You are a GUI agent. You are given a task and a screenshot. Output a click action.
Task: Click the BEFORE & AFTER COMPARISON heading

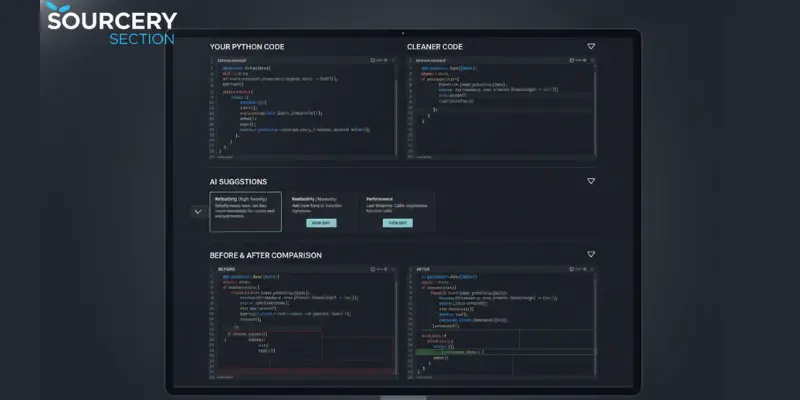[x=266, y=255]
